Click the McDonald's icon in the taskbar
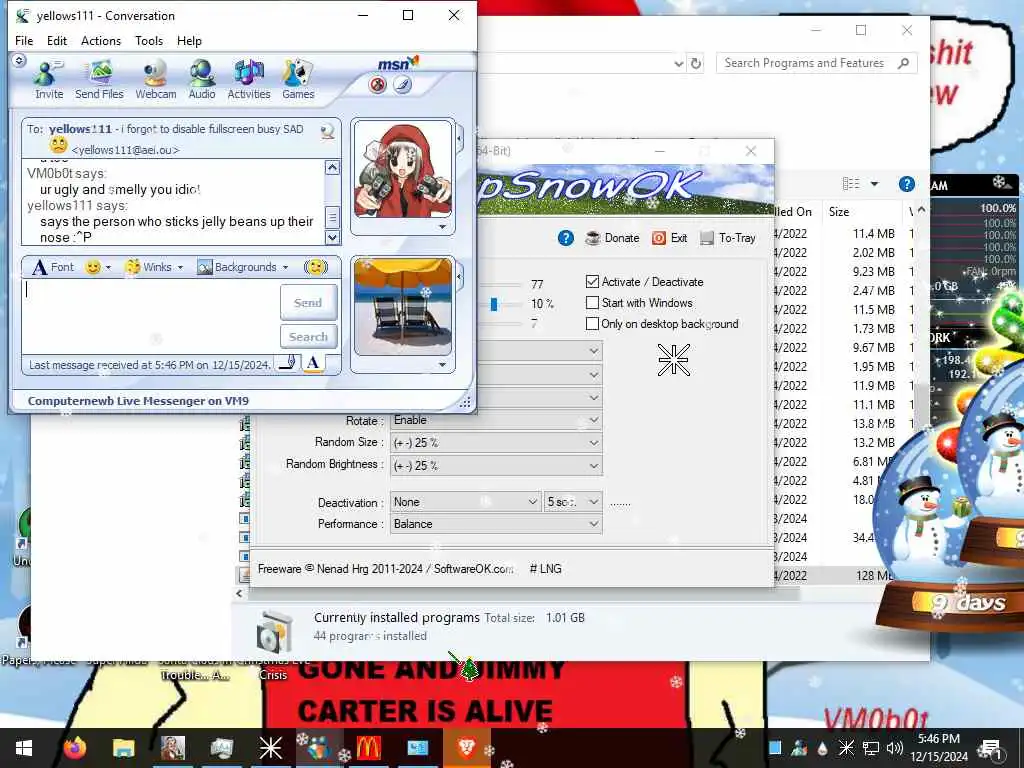This screenshot has width=1024, height=768. (x=369, y=747)
